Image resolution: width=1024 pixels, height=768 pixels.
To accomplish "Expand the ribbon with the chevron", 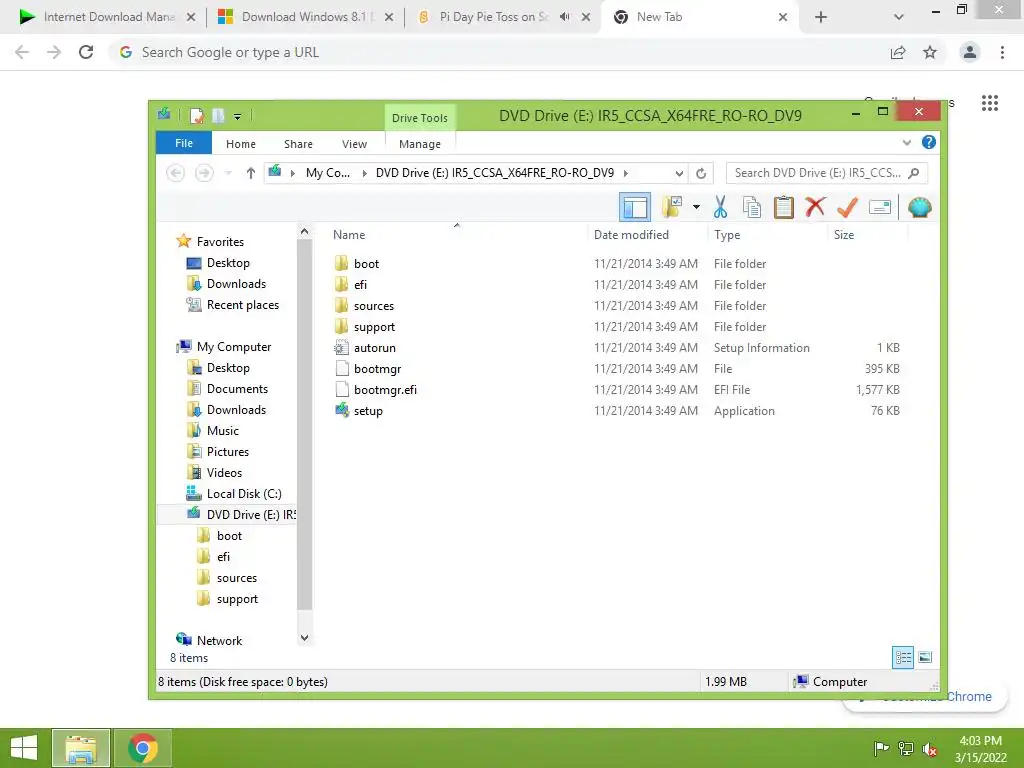I will tap(906, 142).
